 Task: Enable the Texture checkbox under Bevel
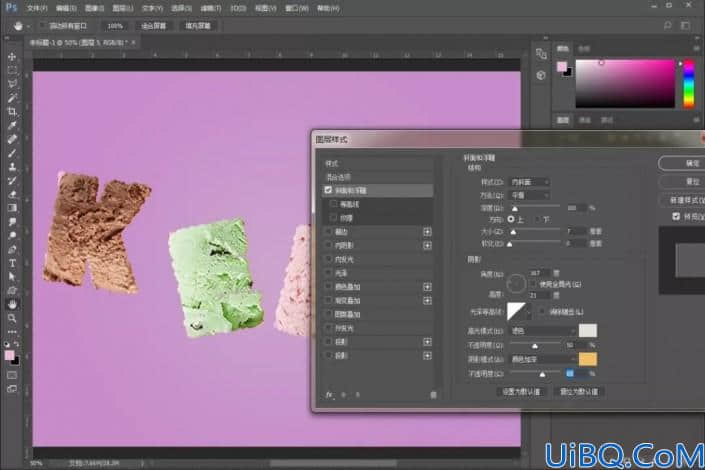tap(333, 218)
